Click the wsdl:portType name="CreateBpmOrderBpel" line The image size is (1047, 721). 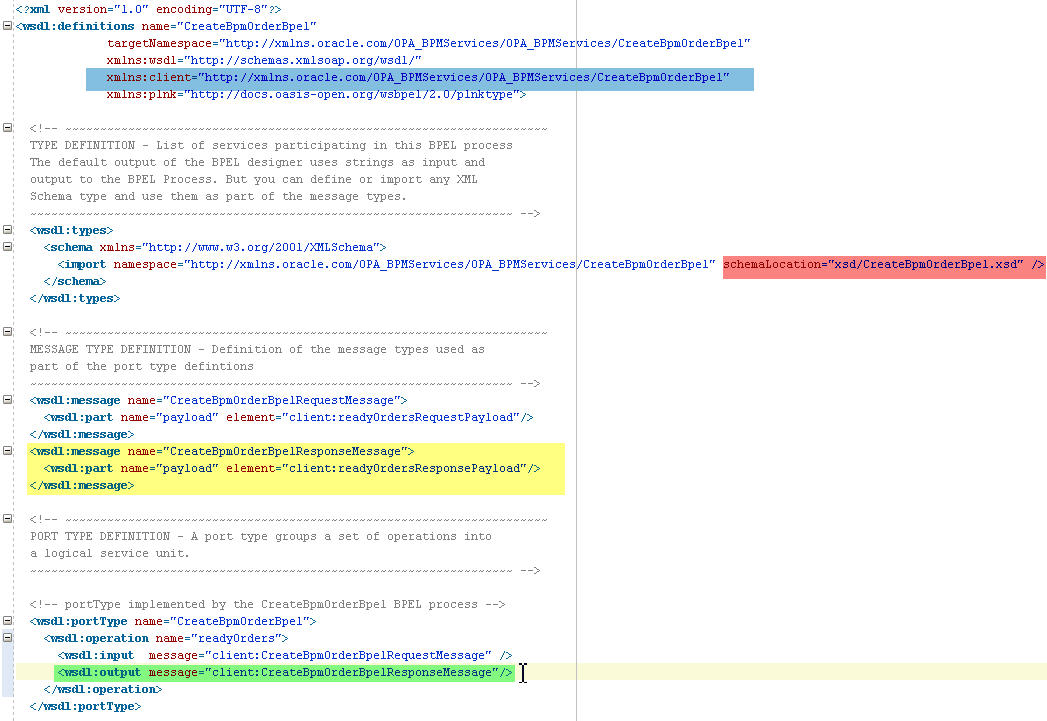[173, 622]
